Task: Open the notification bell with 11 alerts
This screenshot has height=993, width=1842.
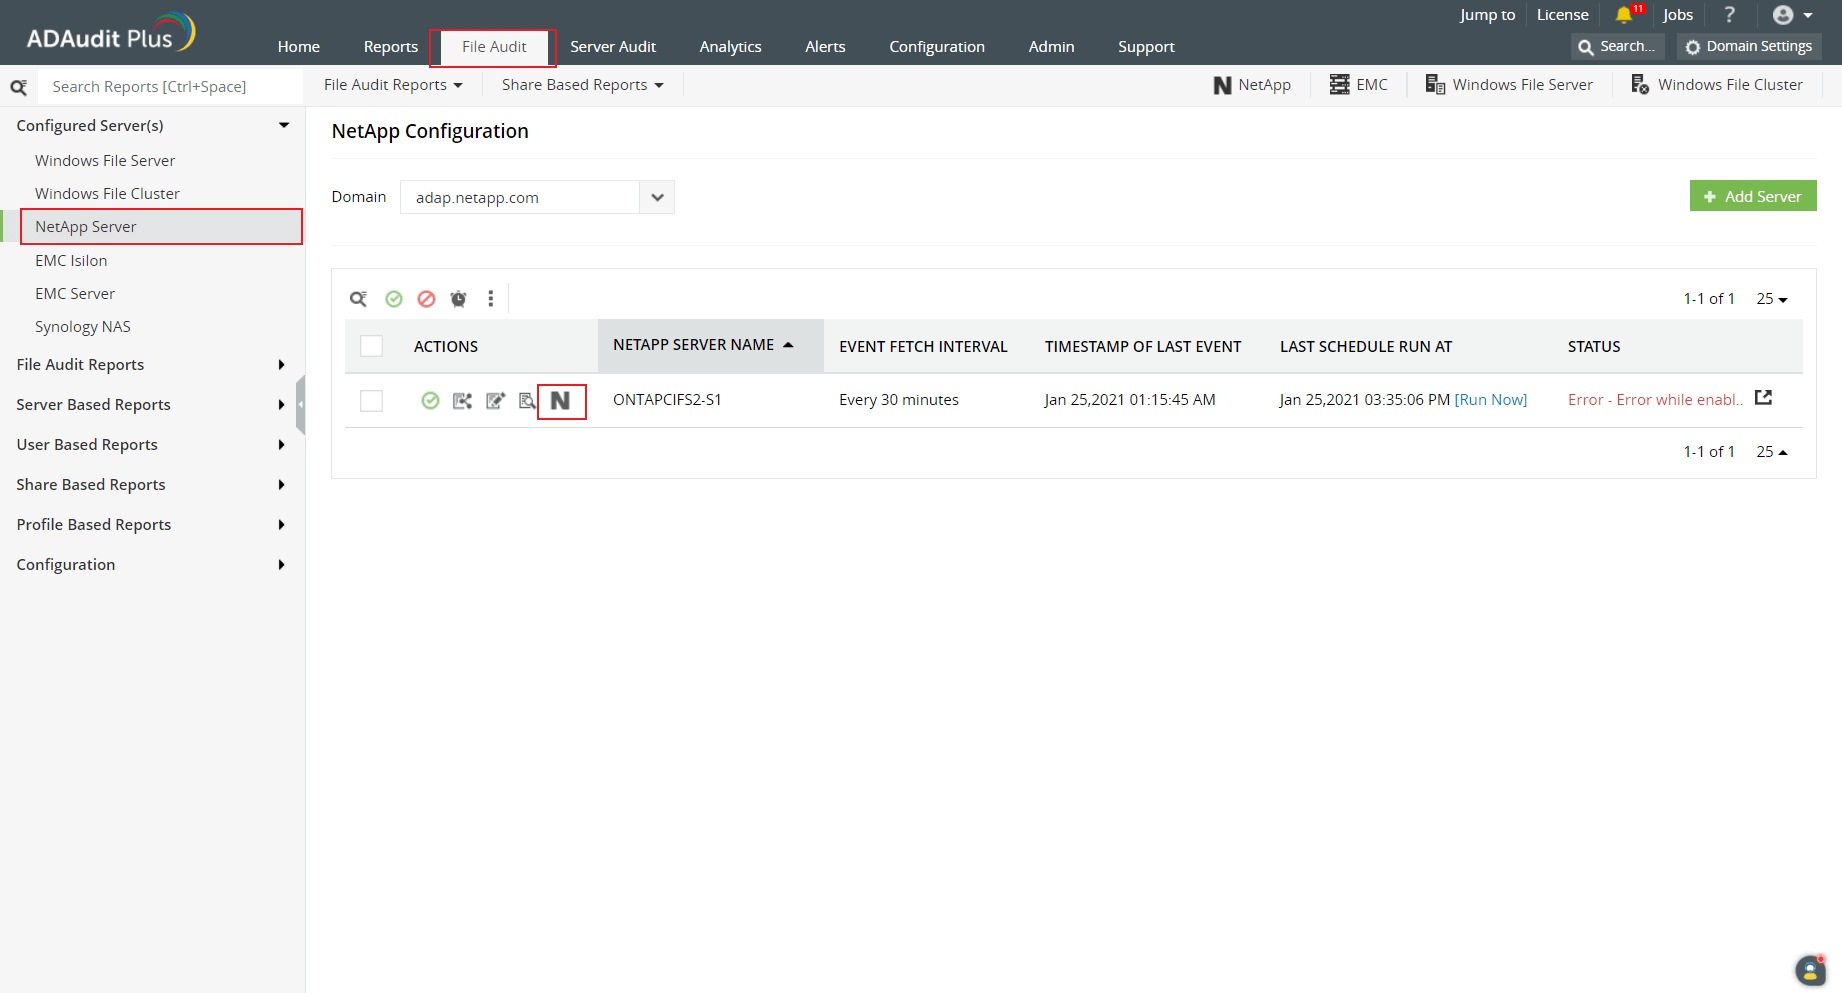Action: pyautogui.click(x=1624, y=15)
